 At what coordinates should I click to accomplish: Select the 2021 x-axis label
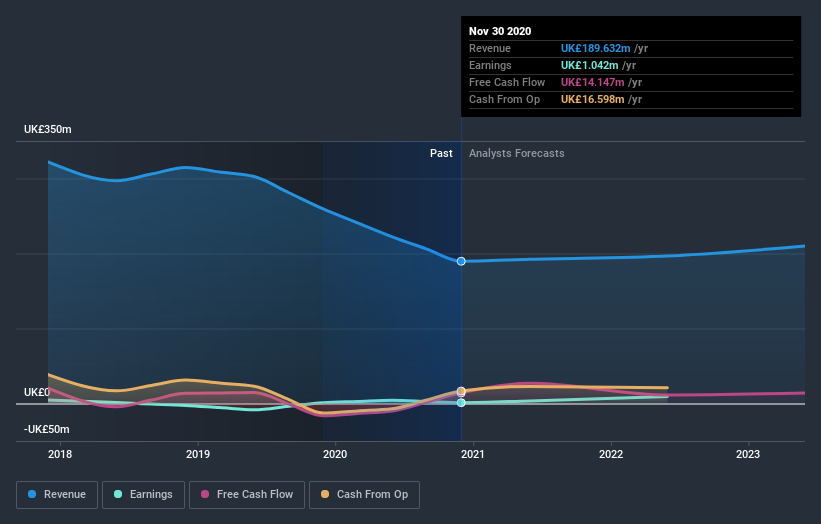pos(473,454)
